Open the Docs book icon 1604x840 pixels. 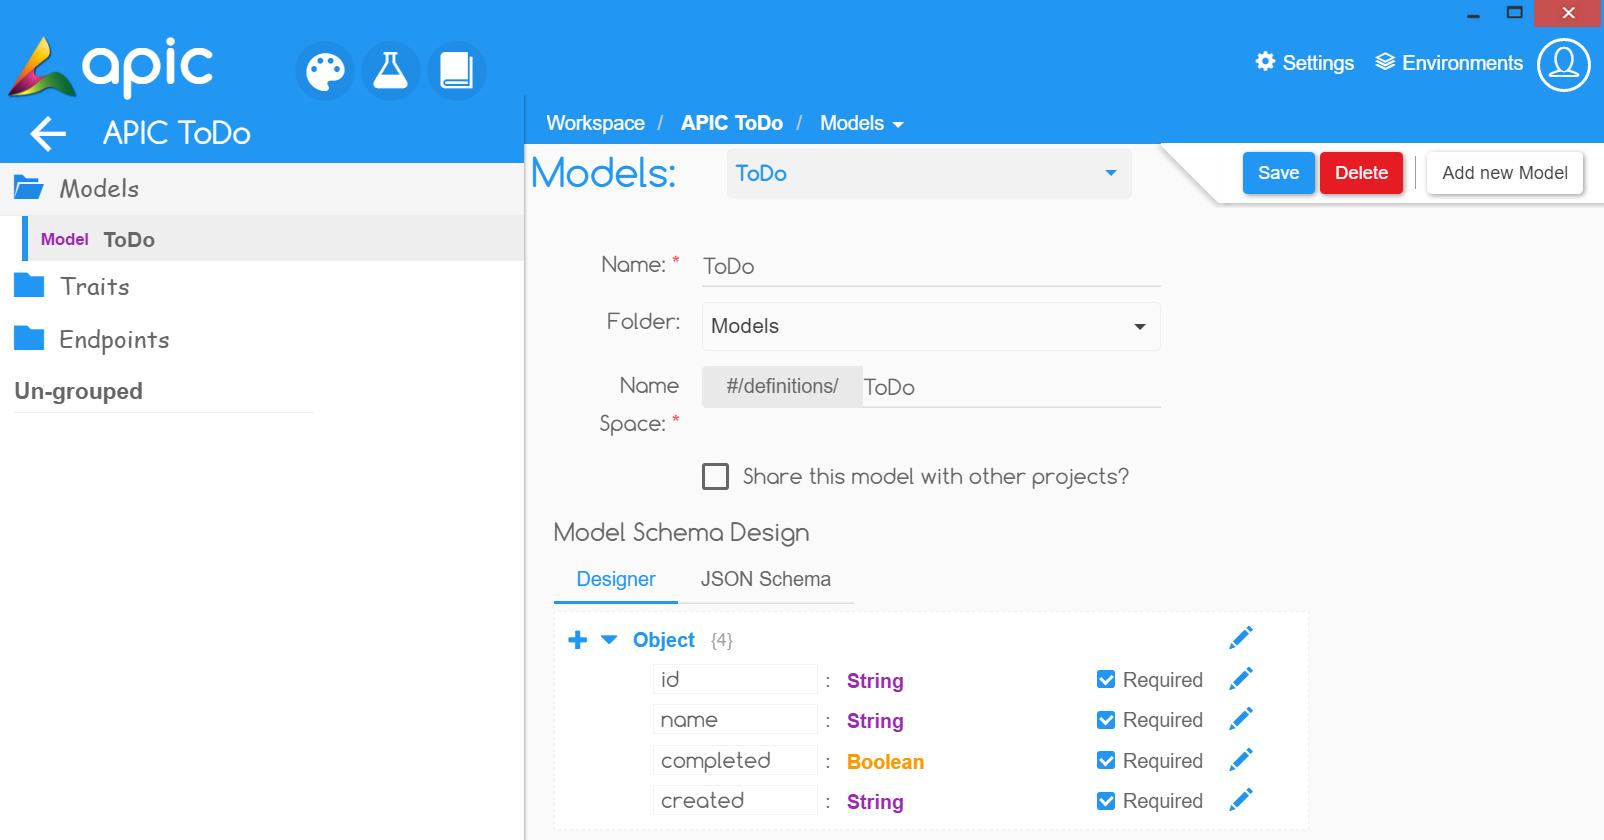(456, 71)
